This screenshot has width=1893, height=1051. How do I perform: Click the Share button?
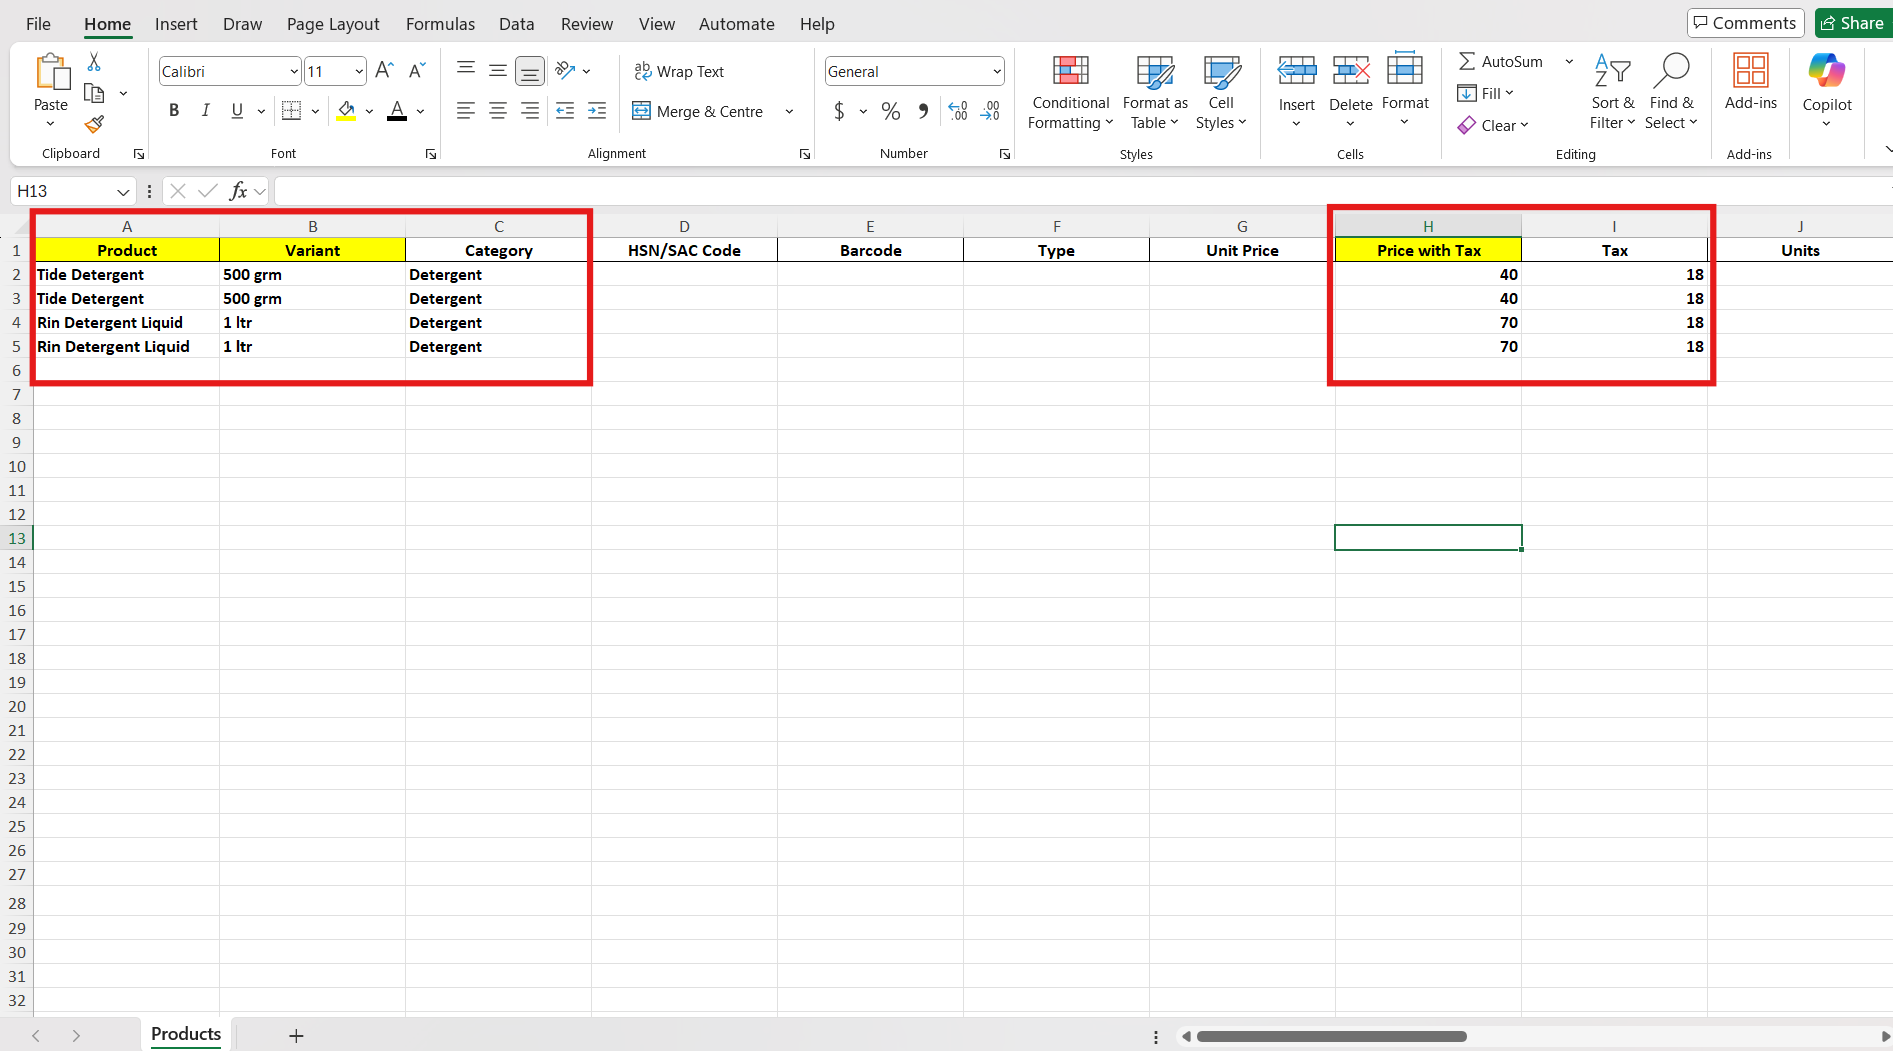[x=1853, y=23]
